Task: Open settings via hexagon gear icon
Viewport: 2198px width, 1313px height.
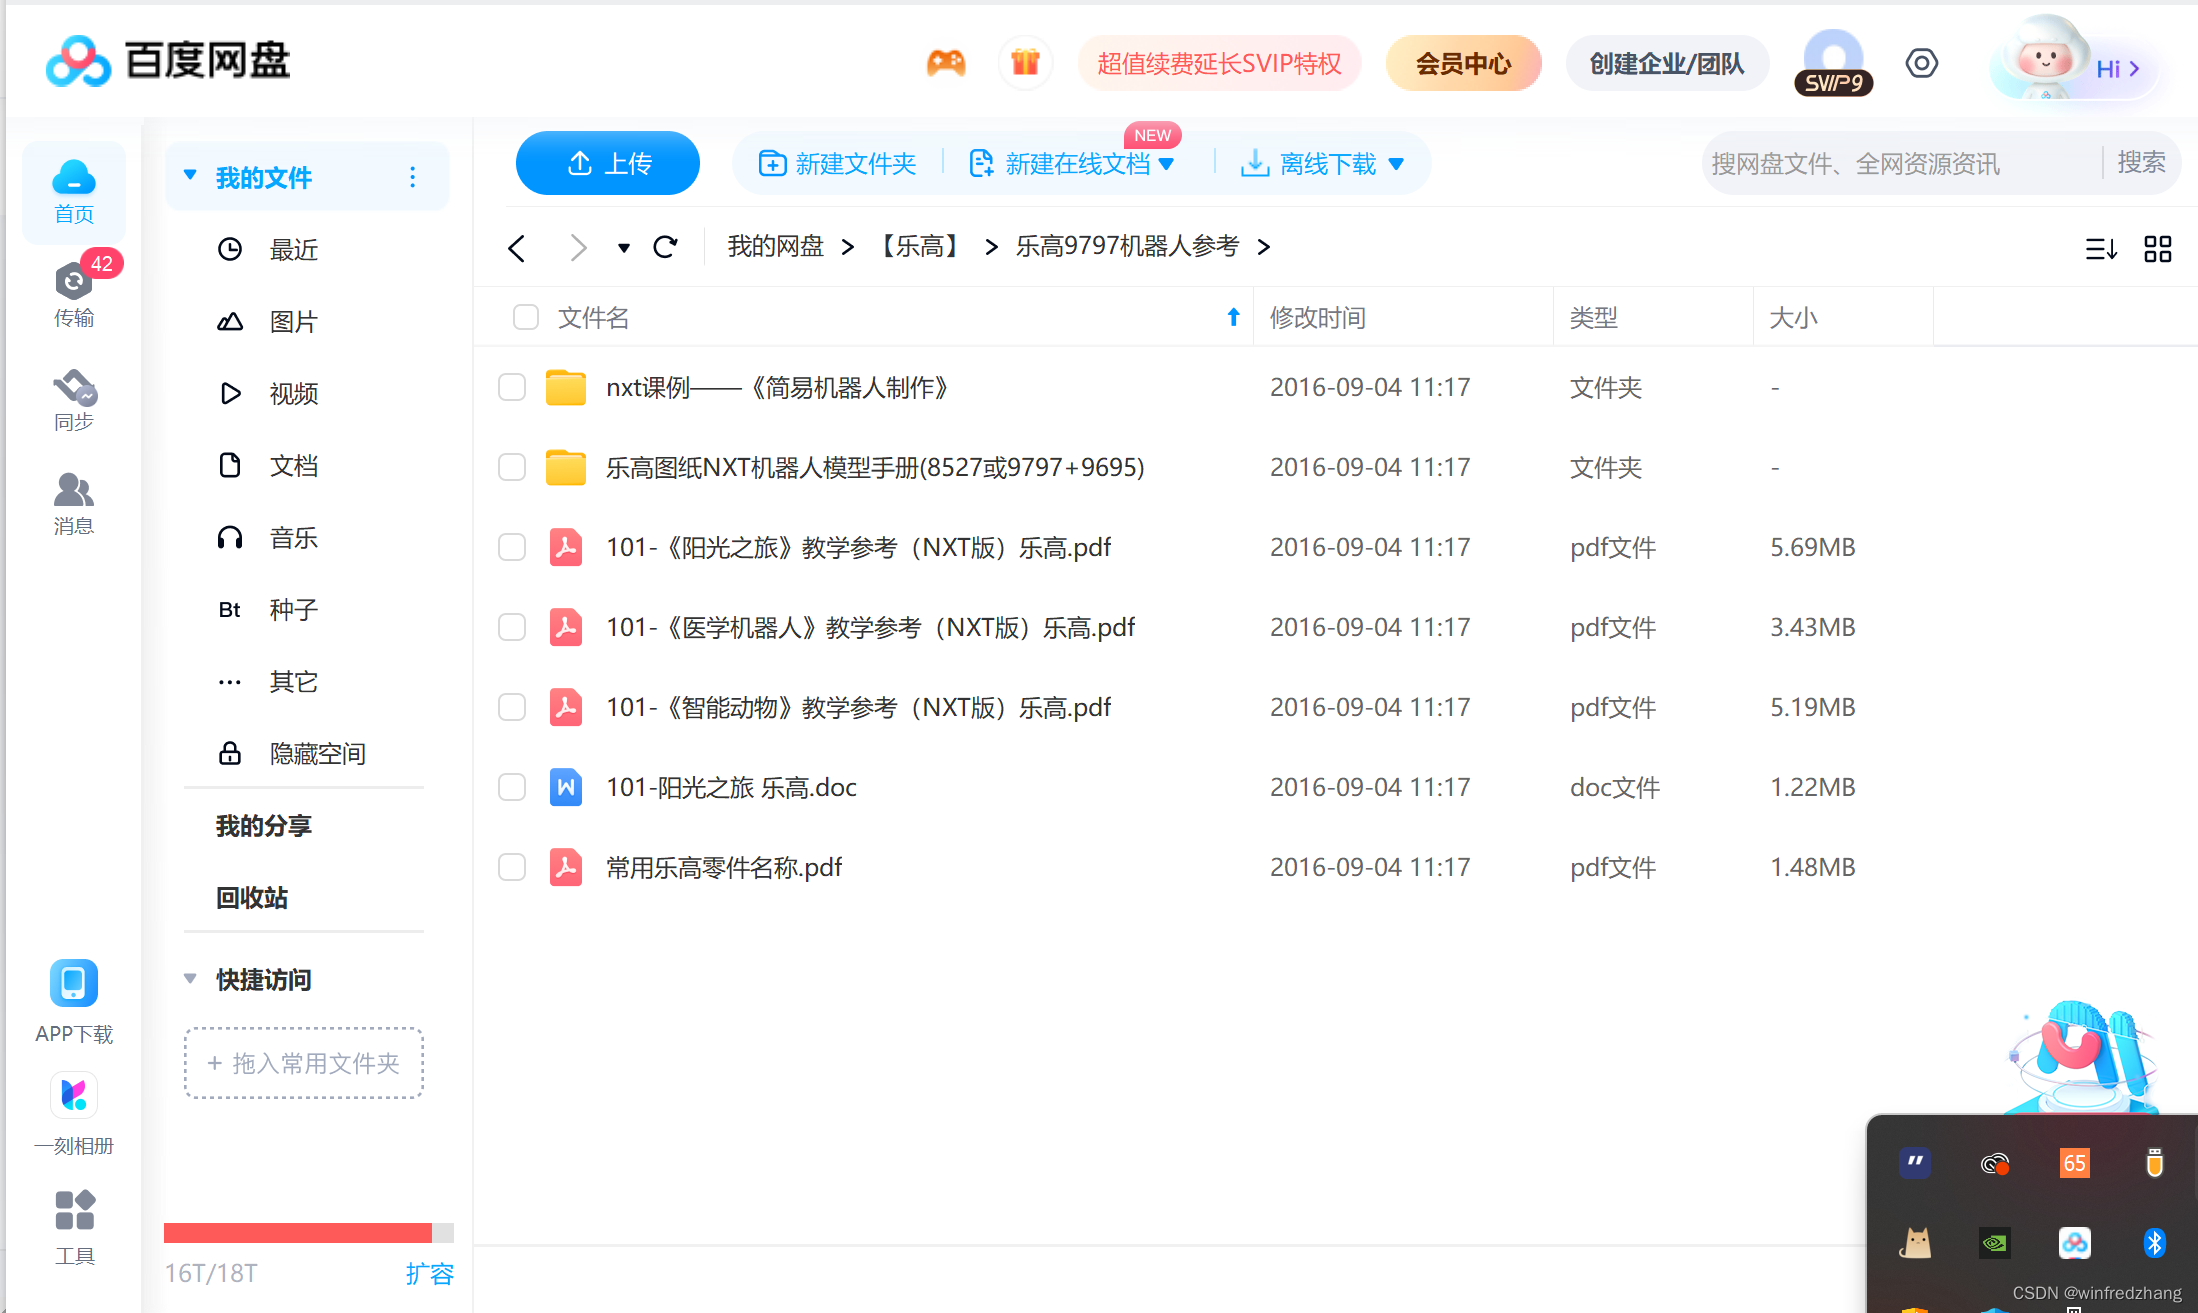Action: (1921, 63)
